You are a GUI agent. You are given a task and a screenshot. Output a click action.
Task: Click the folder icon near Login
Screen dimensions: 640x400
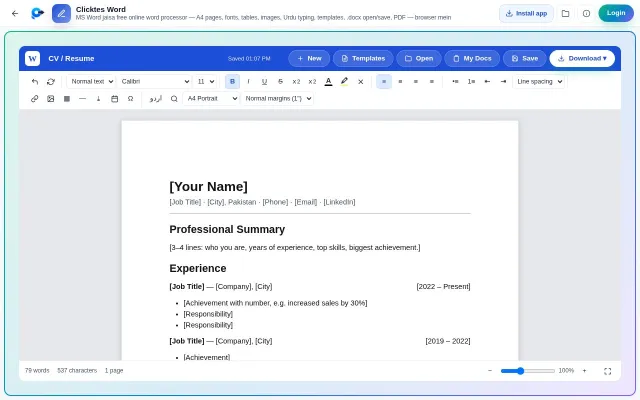pos(565,13)
